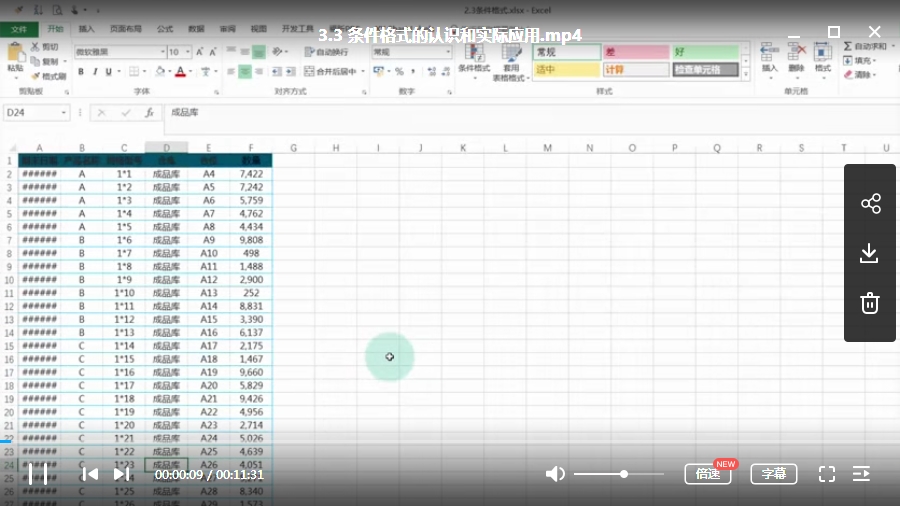Open the 视图 ribbon tab
900x506 pixels.
tap(258, 29)
